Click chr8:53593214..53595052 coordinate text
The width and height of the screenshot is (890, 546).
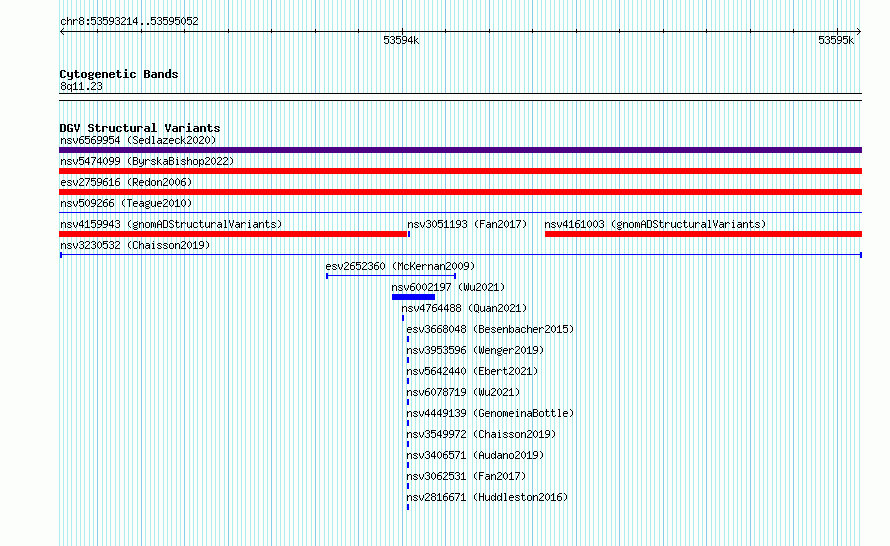129,21
